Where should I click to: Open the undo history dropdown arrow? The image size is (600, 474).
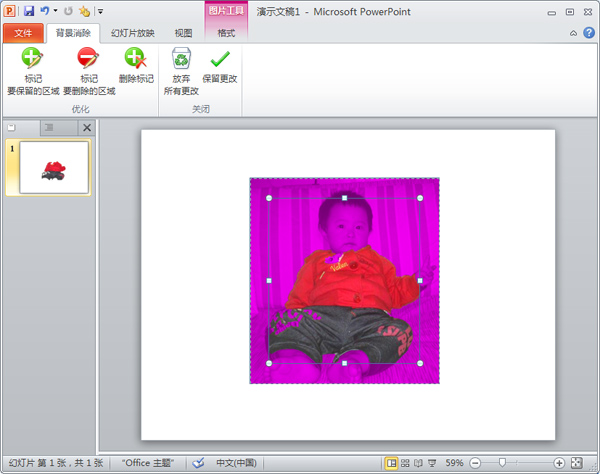[55, 11]
